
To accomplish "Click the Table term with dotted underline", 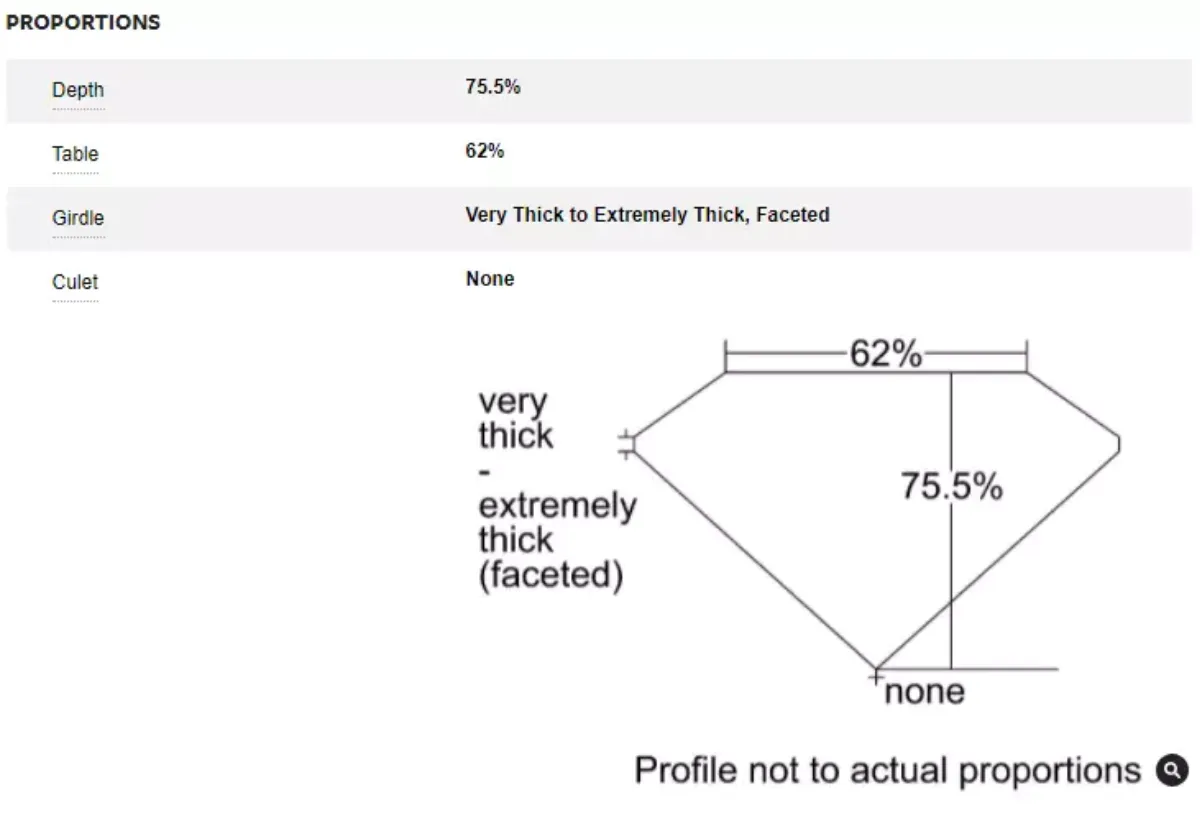I will click(x=75, y=154).
